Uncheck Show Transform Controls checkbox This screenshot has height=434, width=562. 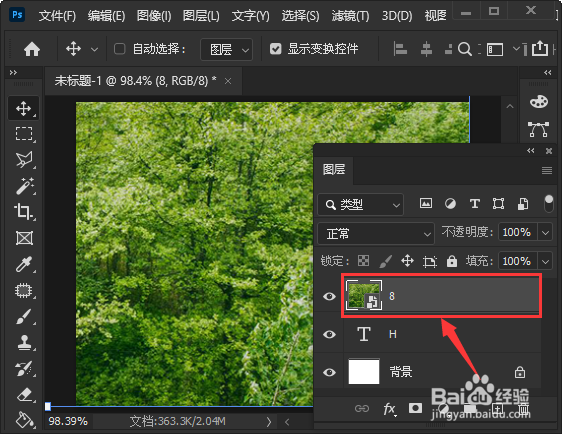coord(275,49)
